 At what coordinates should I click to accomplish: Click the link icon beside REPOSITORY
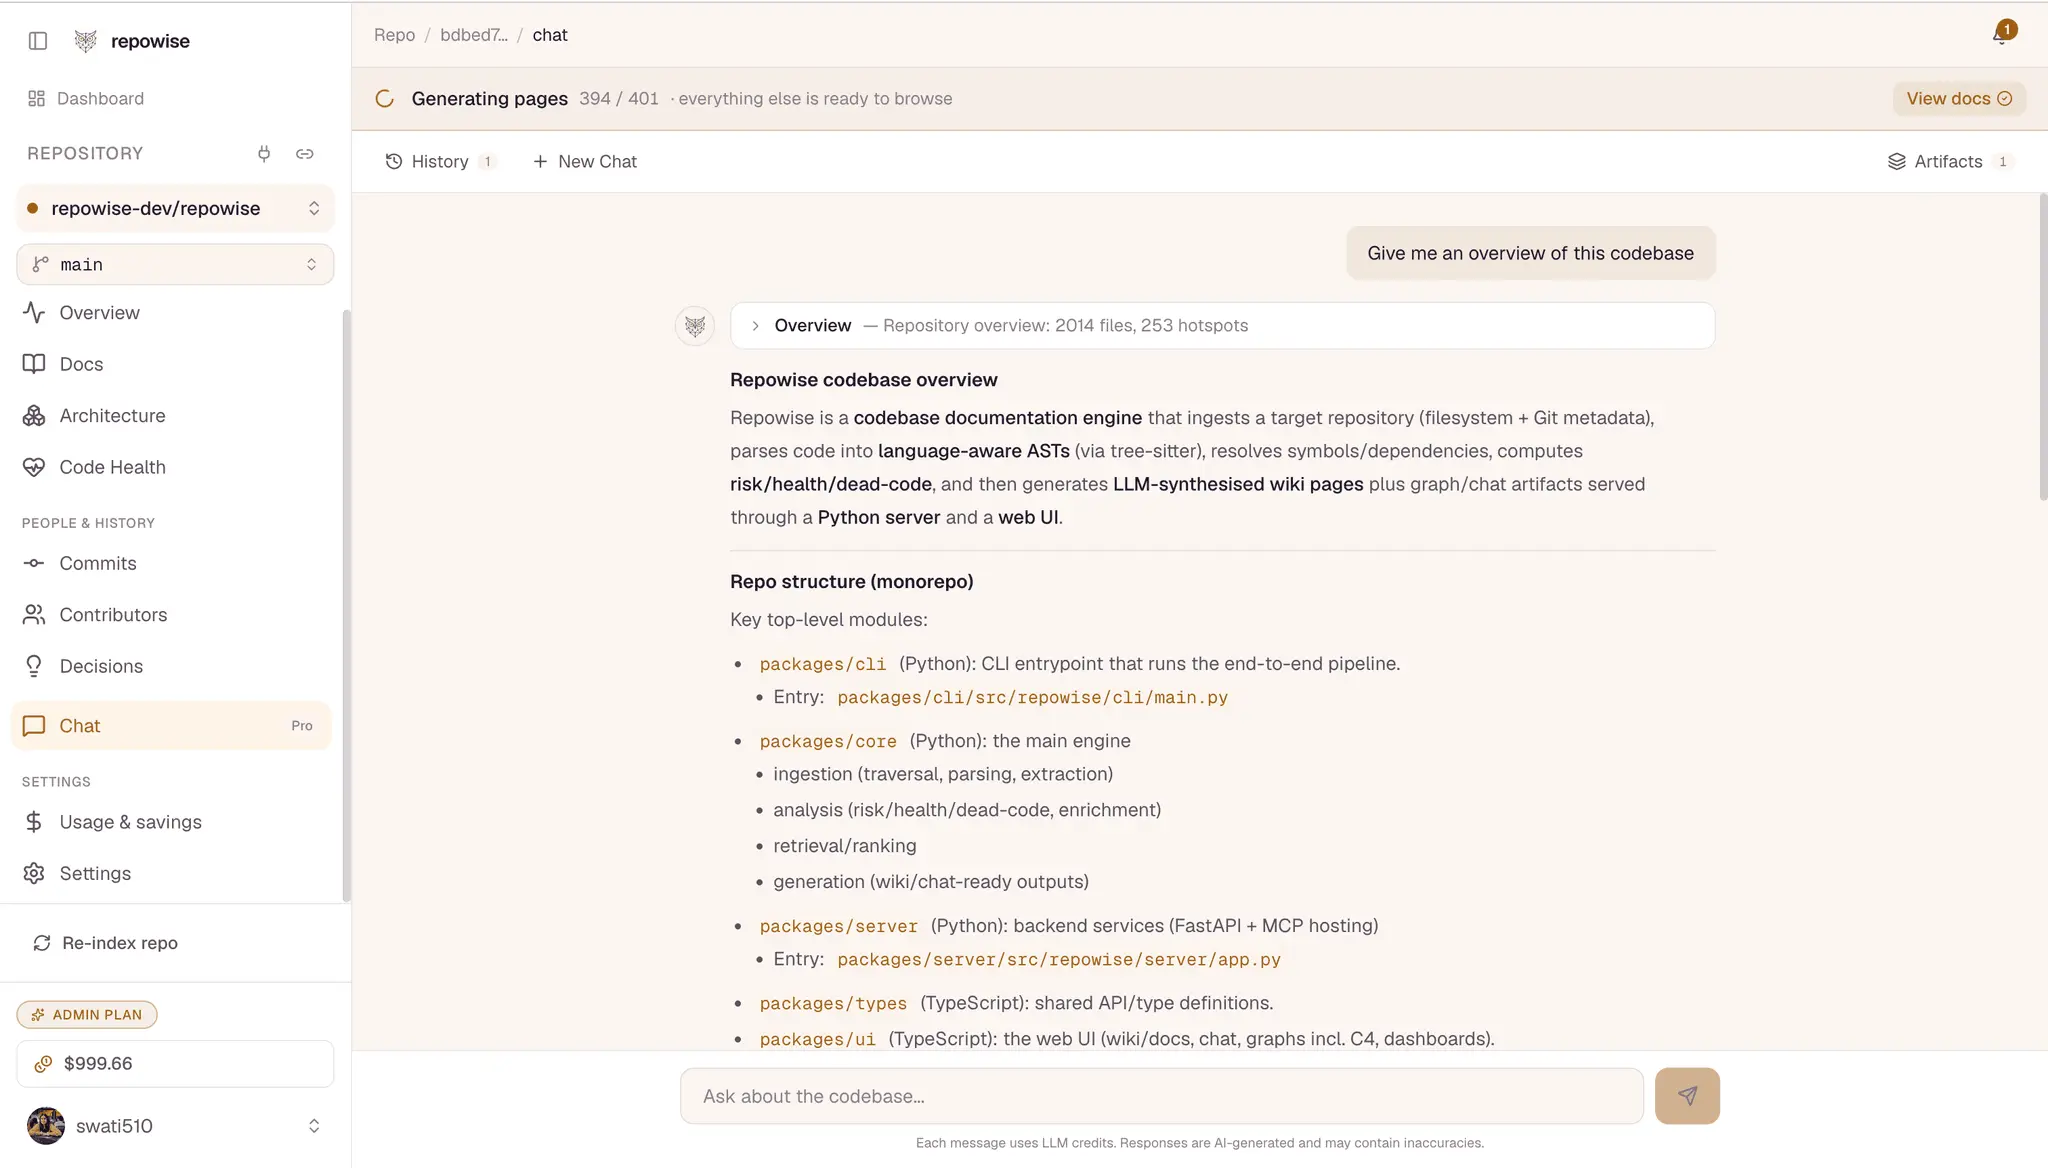click(305, 154)
